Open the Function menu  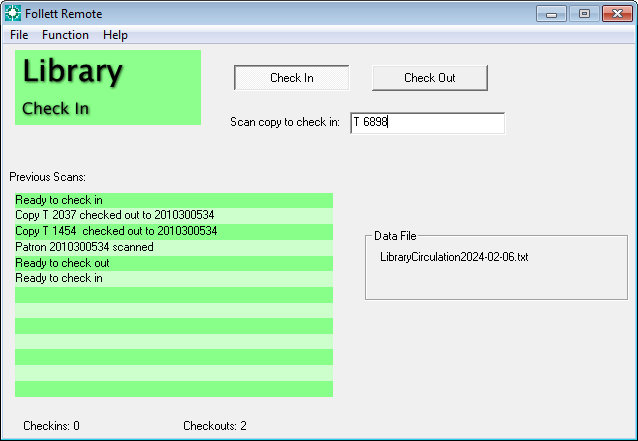[x=65, y=35]
